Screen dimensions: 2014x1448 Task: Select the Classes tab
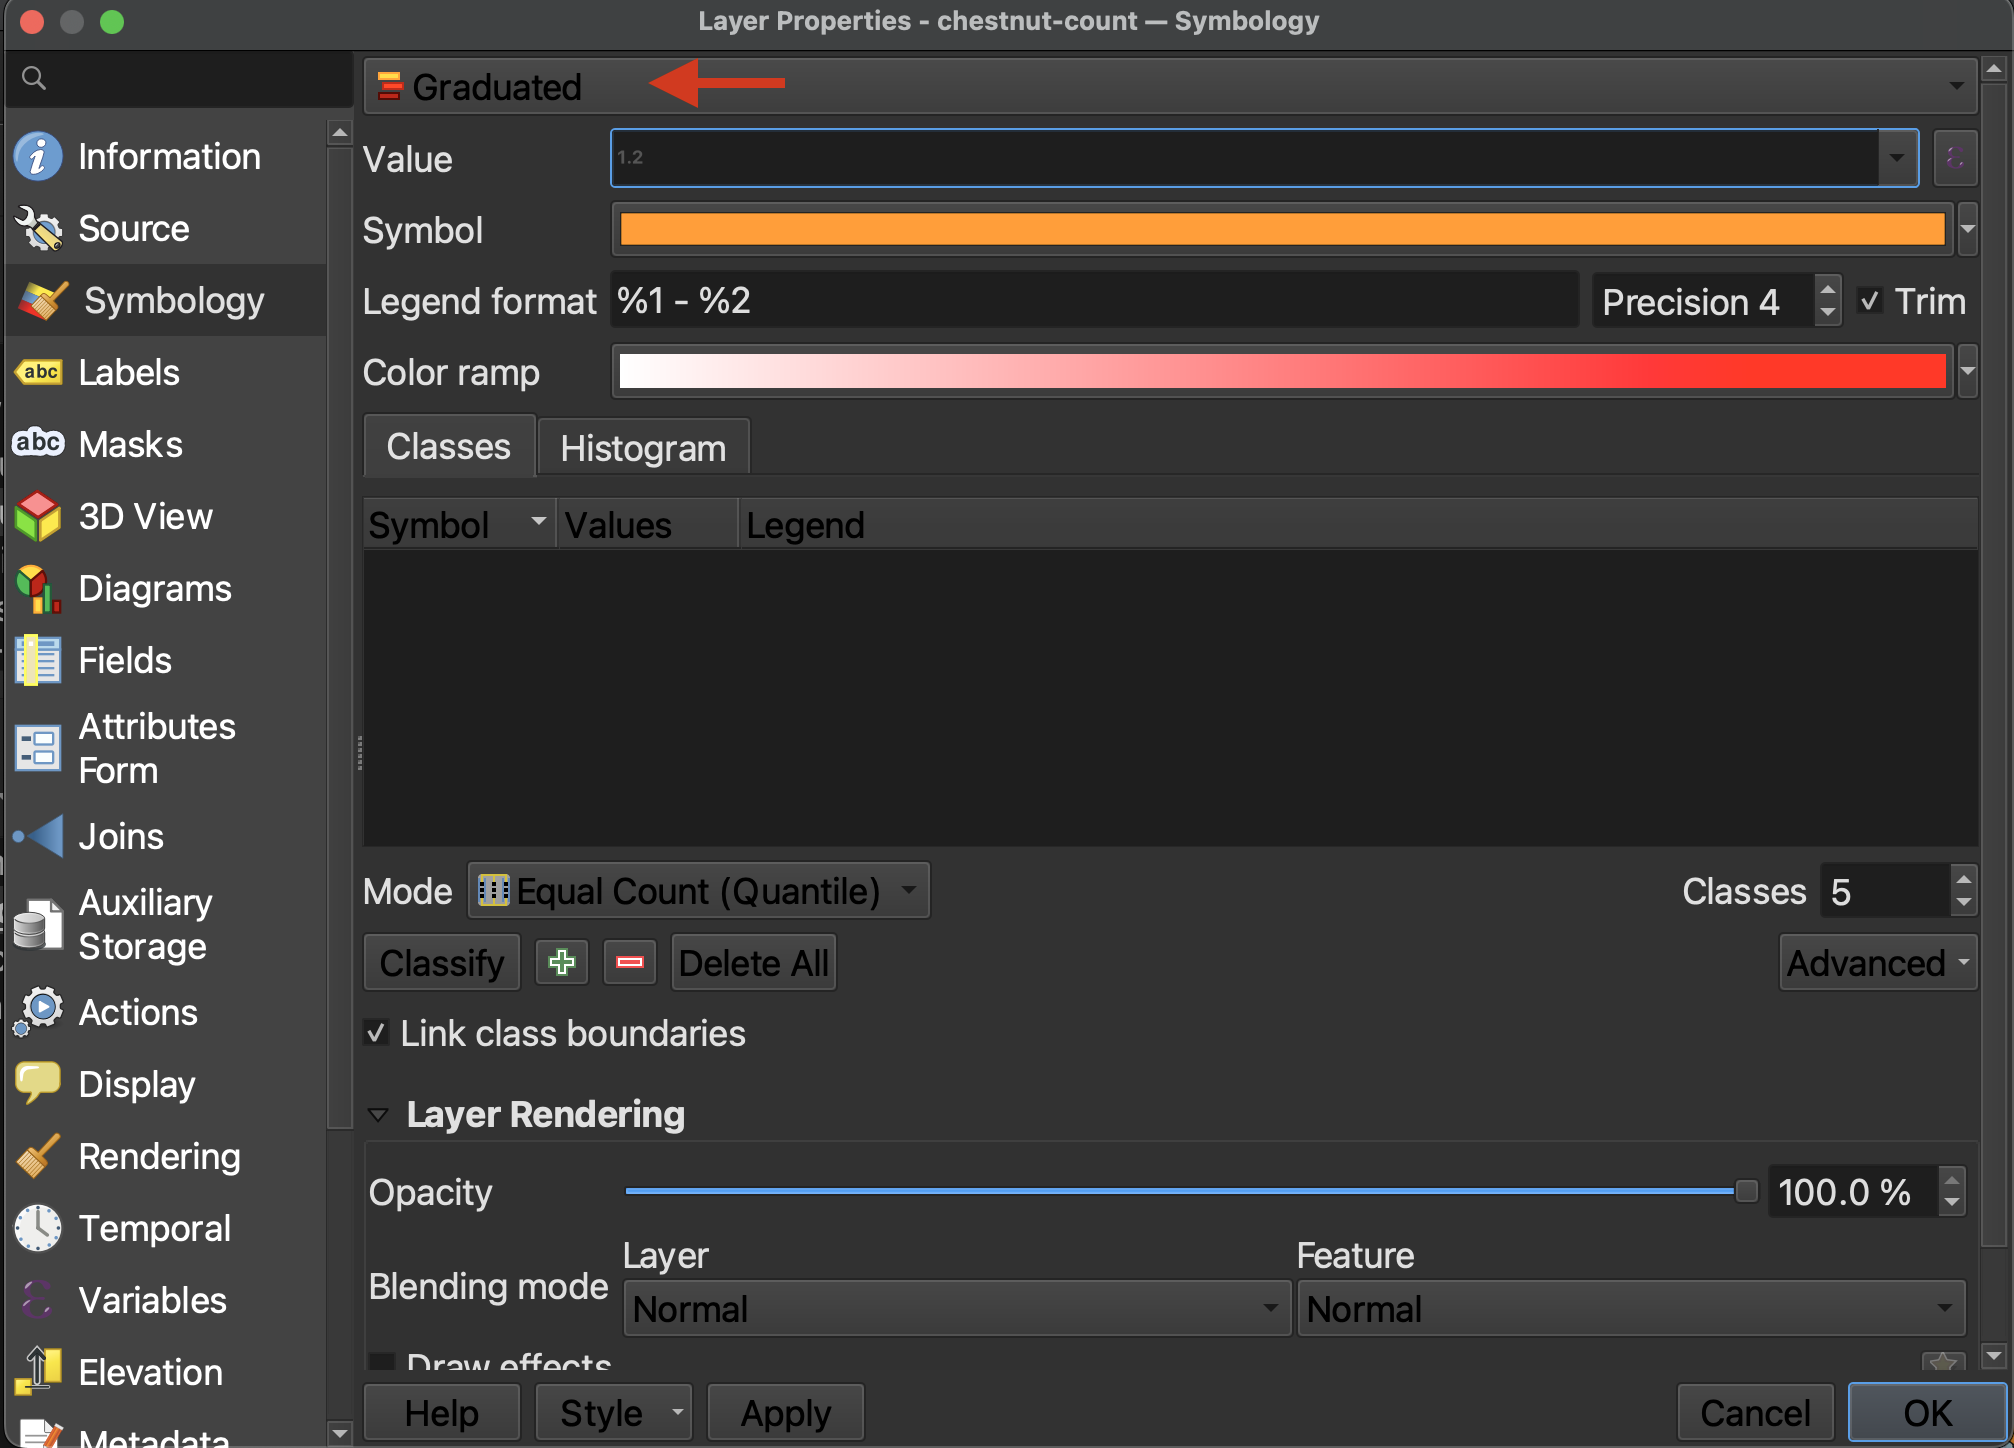tap(448, 447)
